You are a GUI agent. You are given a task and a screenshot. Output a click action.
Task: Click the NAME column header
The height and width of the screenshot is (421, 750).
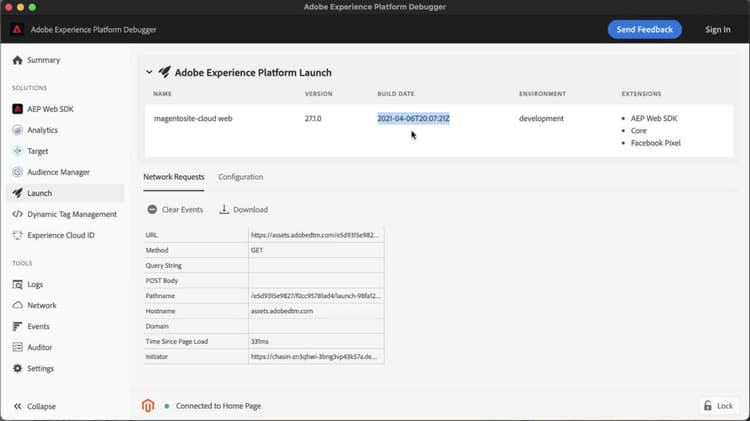(x=162, y=94)
